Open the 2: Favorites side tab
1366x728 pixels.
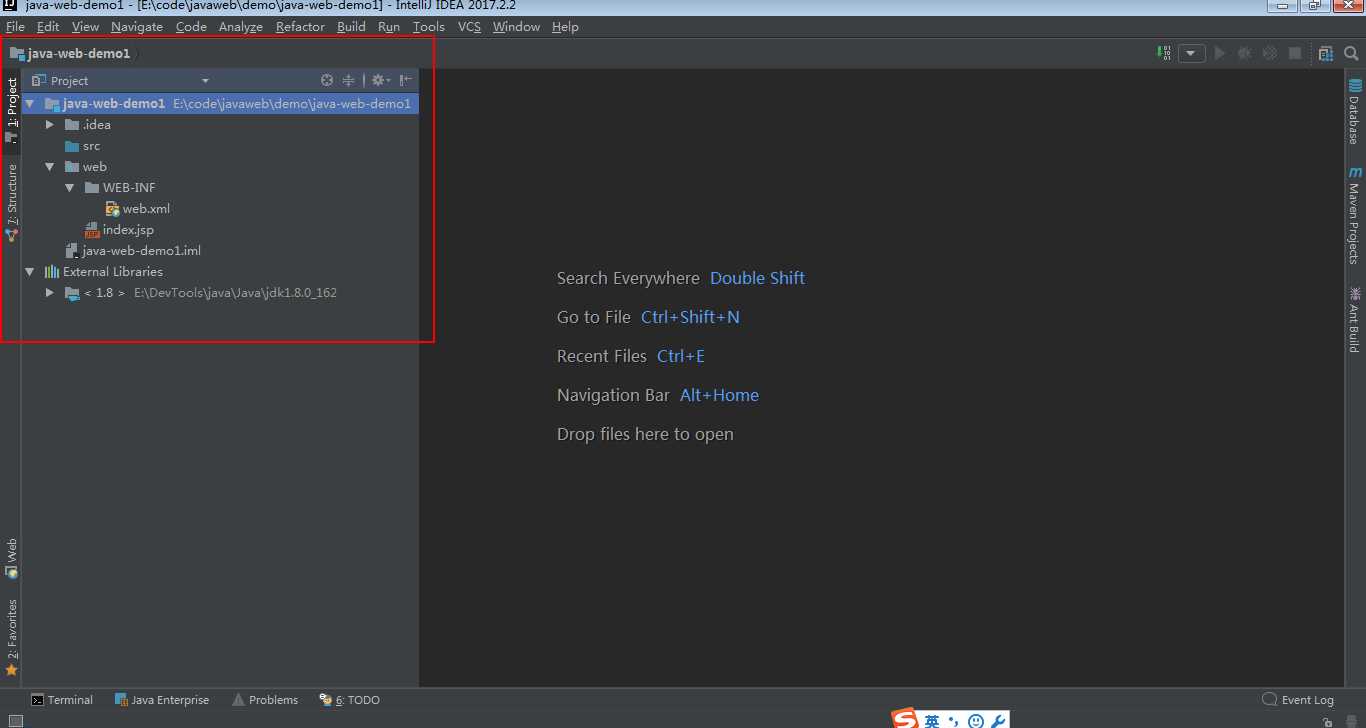11,637
